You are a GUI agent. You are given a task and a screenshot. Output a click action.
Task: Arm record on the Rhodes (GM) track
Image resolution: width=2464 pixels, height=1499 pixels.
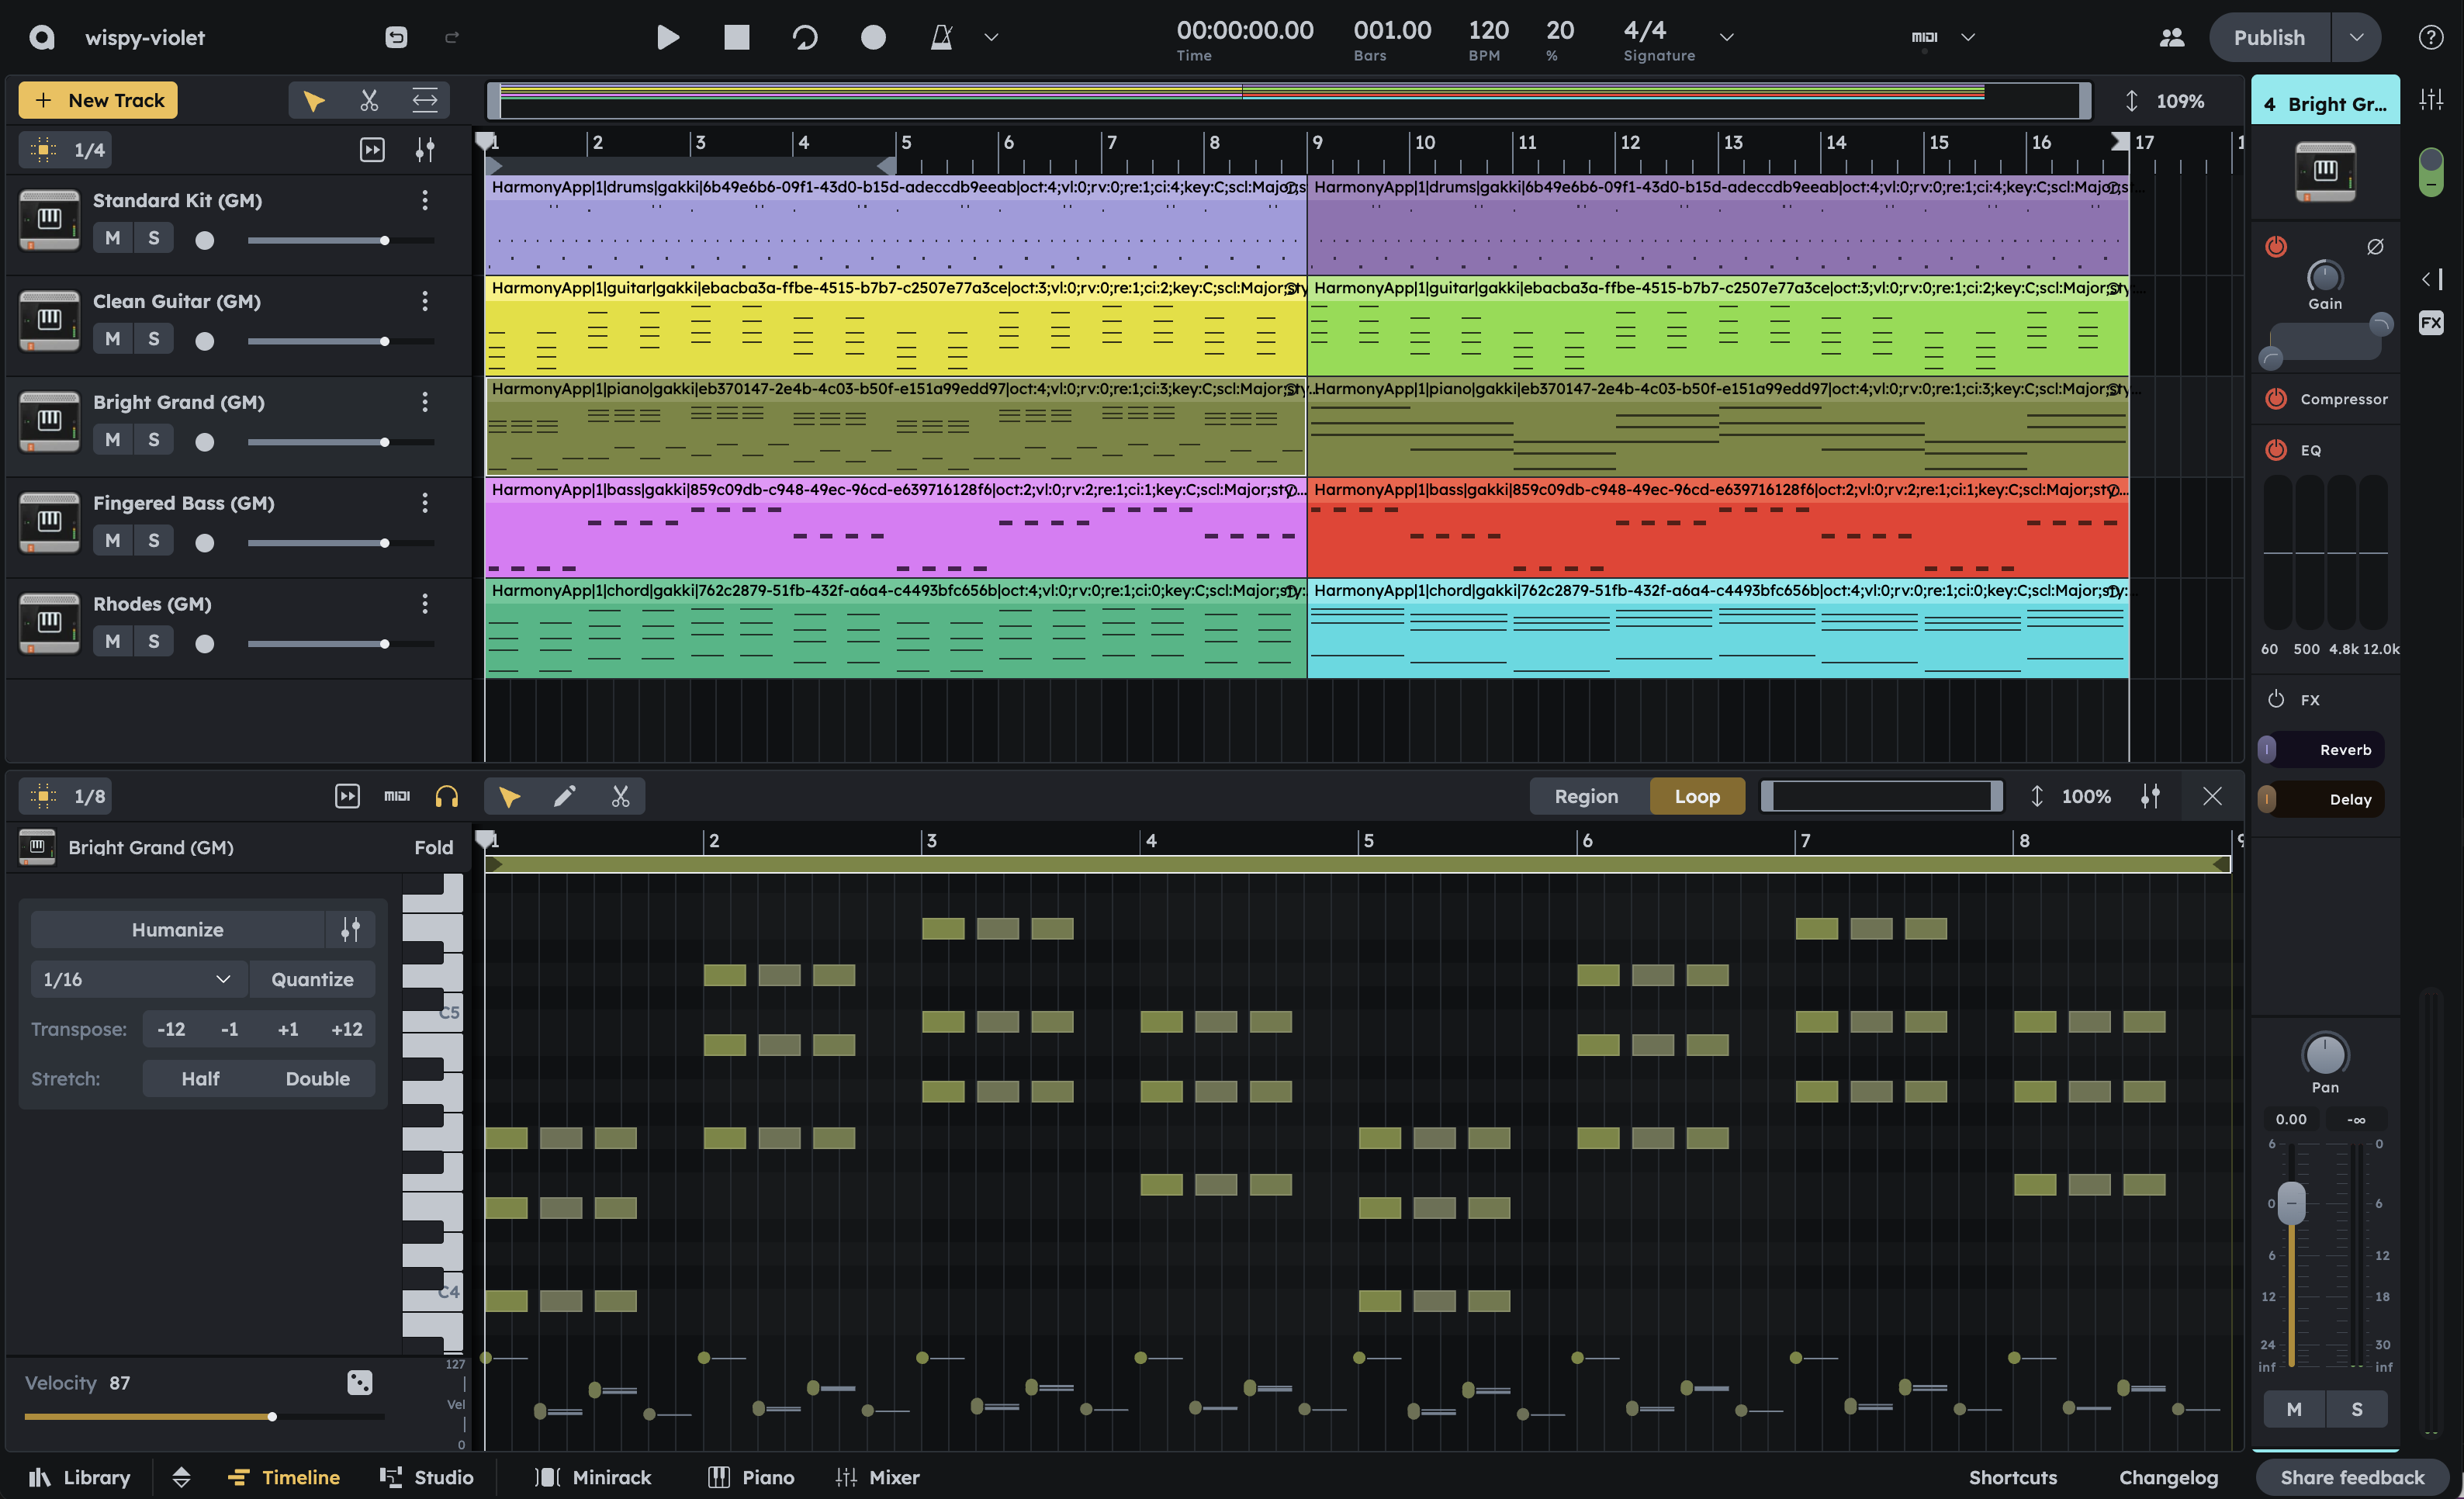coord(205,644)
